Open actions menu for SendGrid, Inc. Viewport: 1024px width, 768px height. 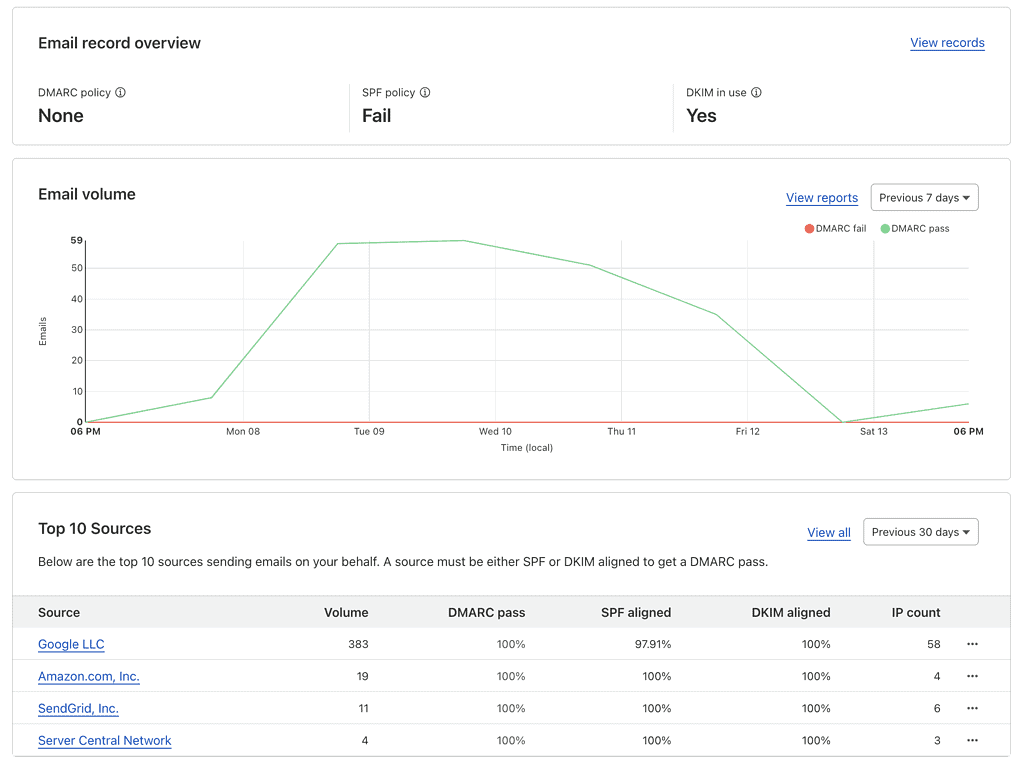972,708
